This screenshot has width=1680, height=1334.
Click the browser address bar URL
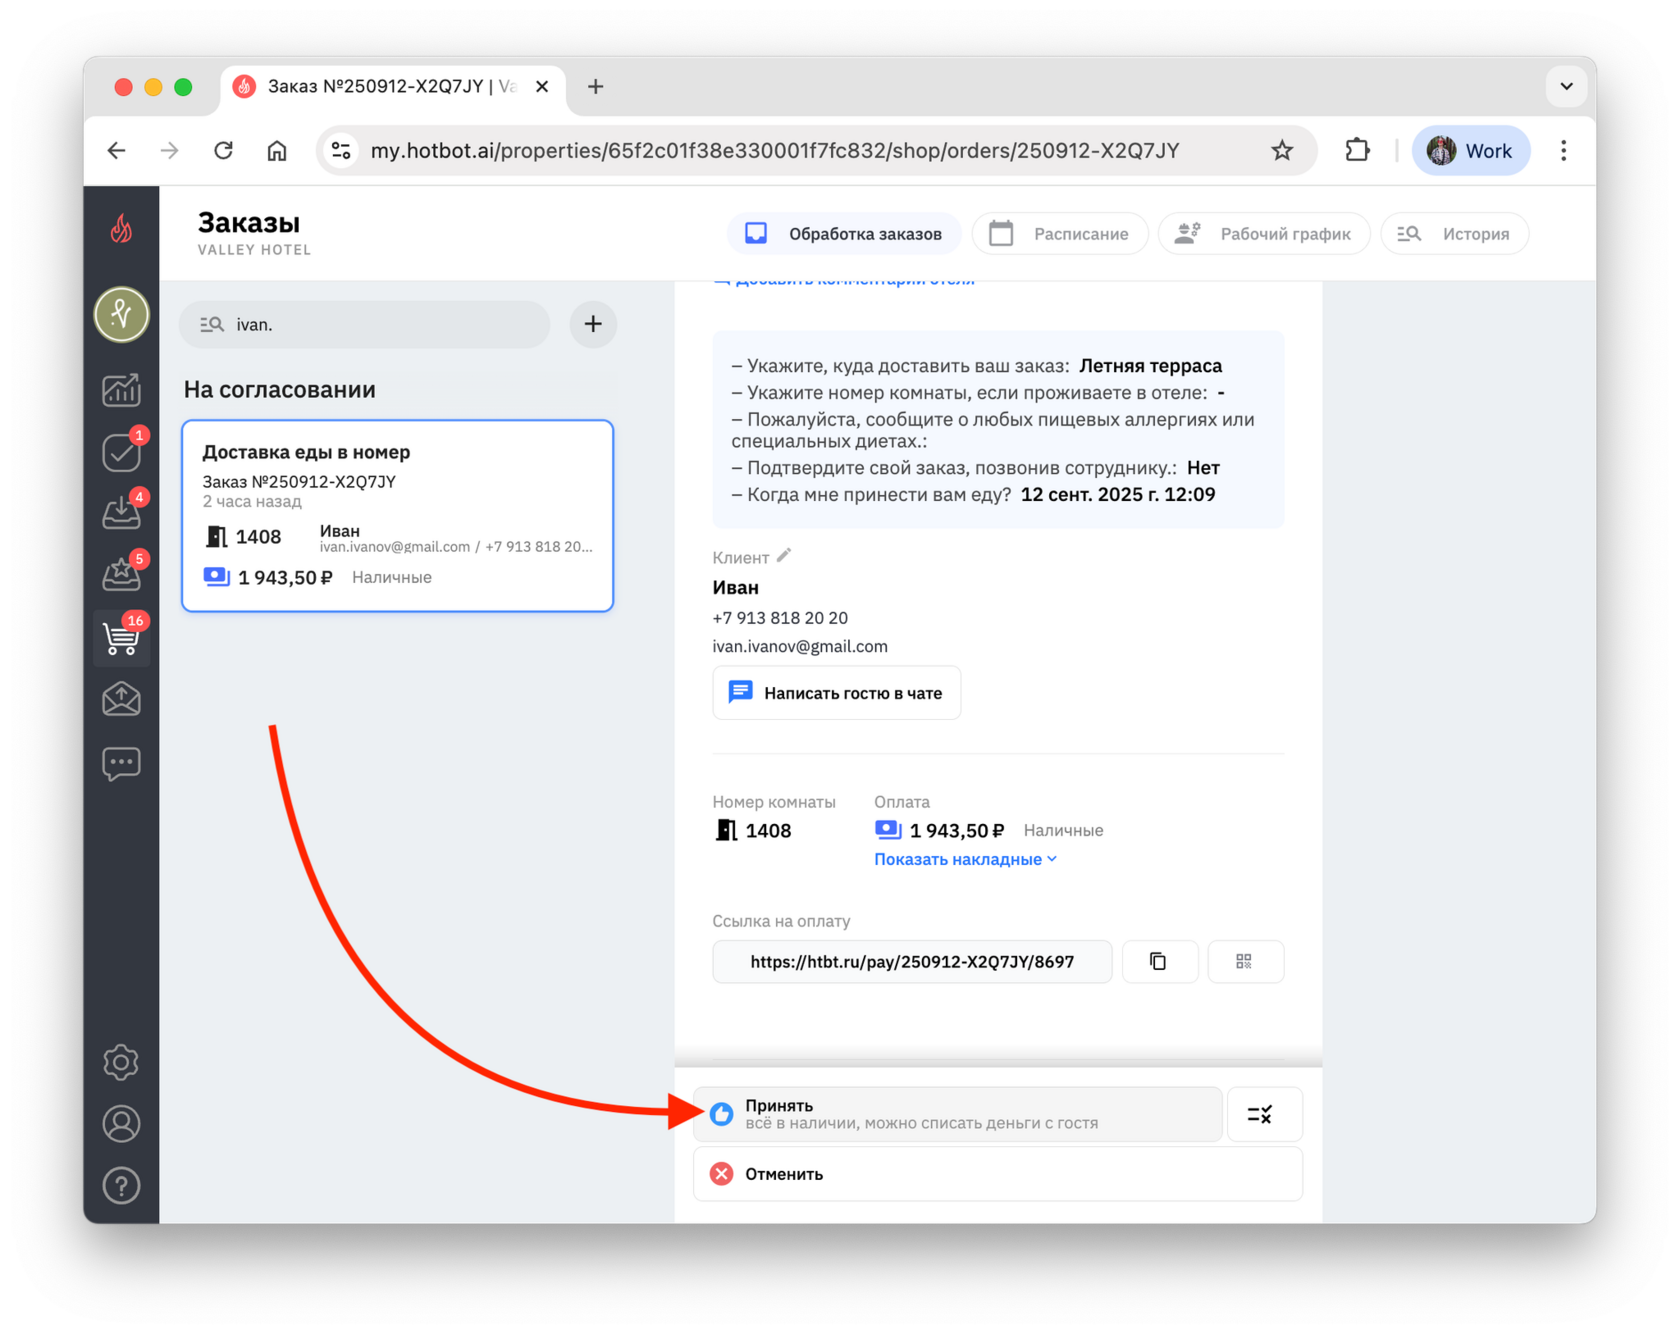click(775, 151)
